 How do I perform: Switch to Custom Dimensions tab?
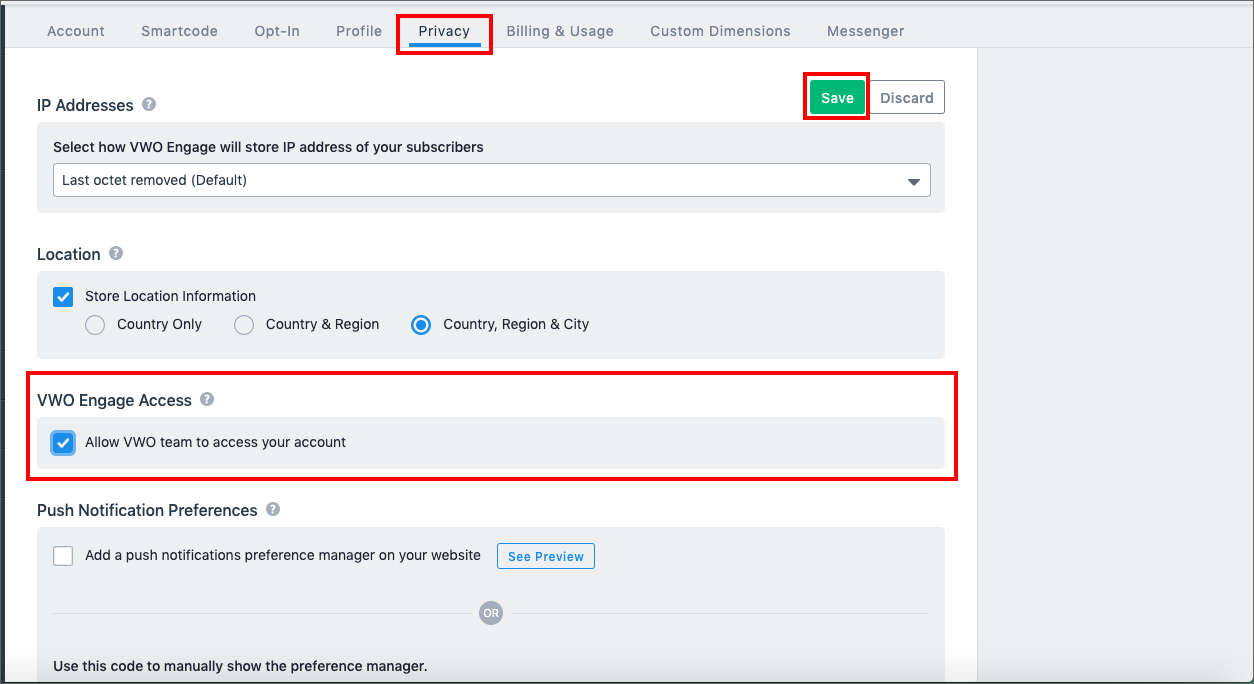point(720,31)
